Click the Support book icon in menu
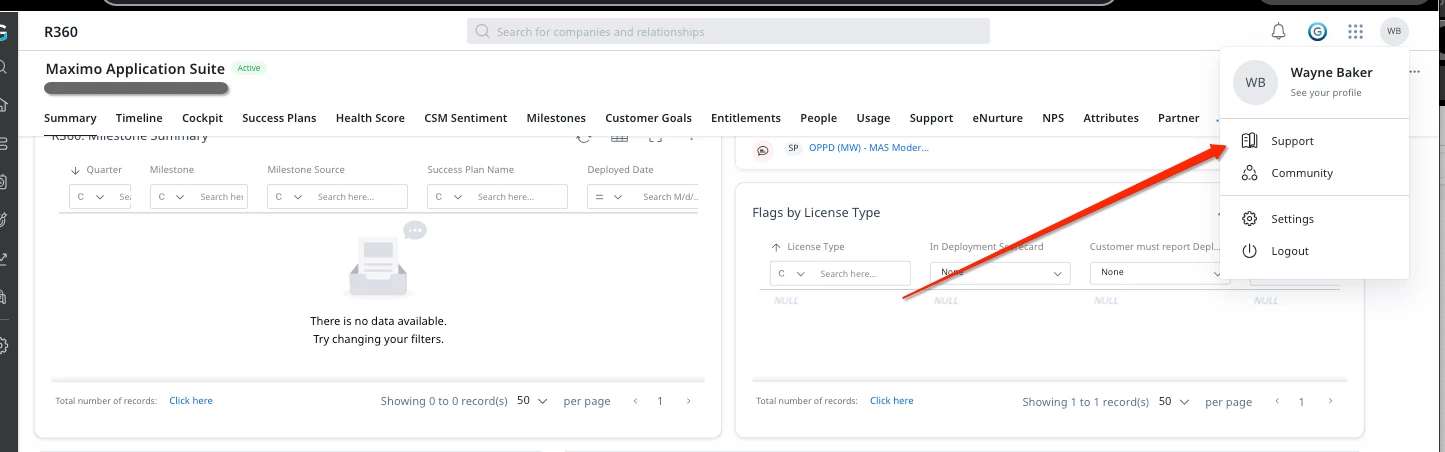Image resolution: width=1445 pixels, height=452 pixels. 1249,141
